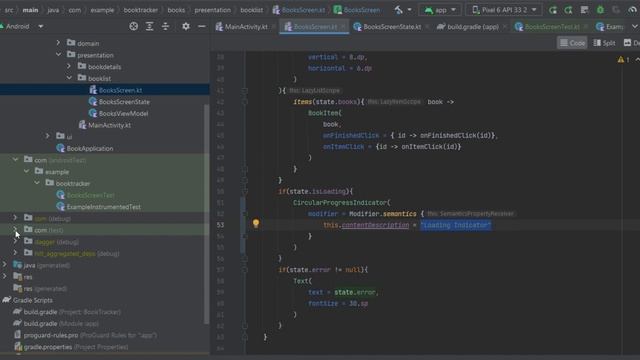Expand the domain folder

coord(58,42)
